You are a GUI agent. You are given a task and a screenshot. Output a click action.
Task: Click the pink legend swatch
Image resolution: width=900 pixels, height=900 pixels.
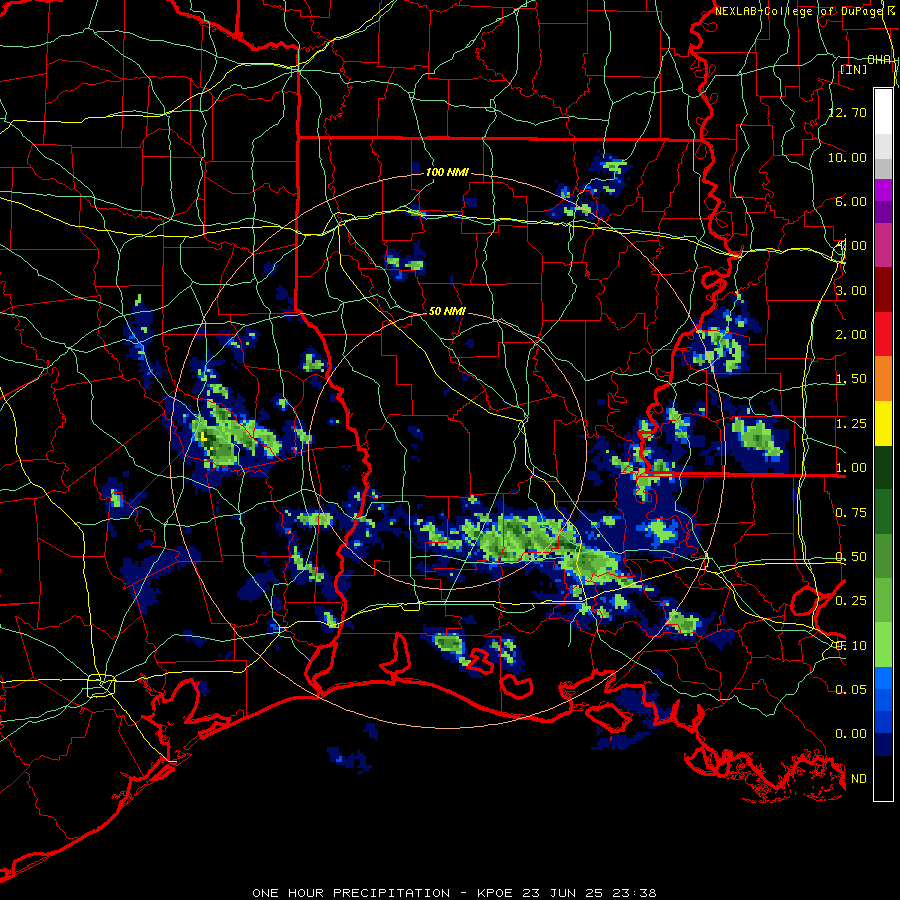883,246
